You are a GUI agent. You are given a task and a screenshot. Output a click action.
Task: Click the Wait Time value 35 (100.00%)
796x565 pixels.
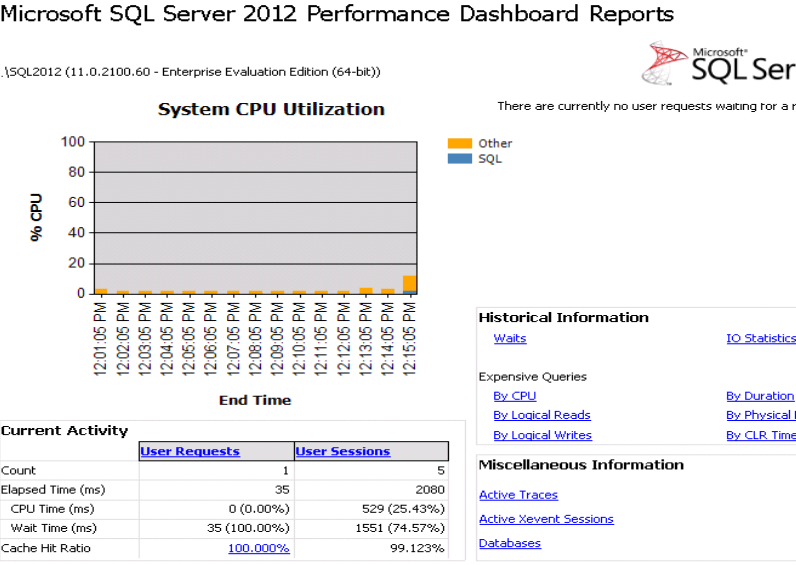coord(248,528)
